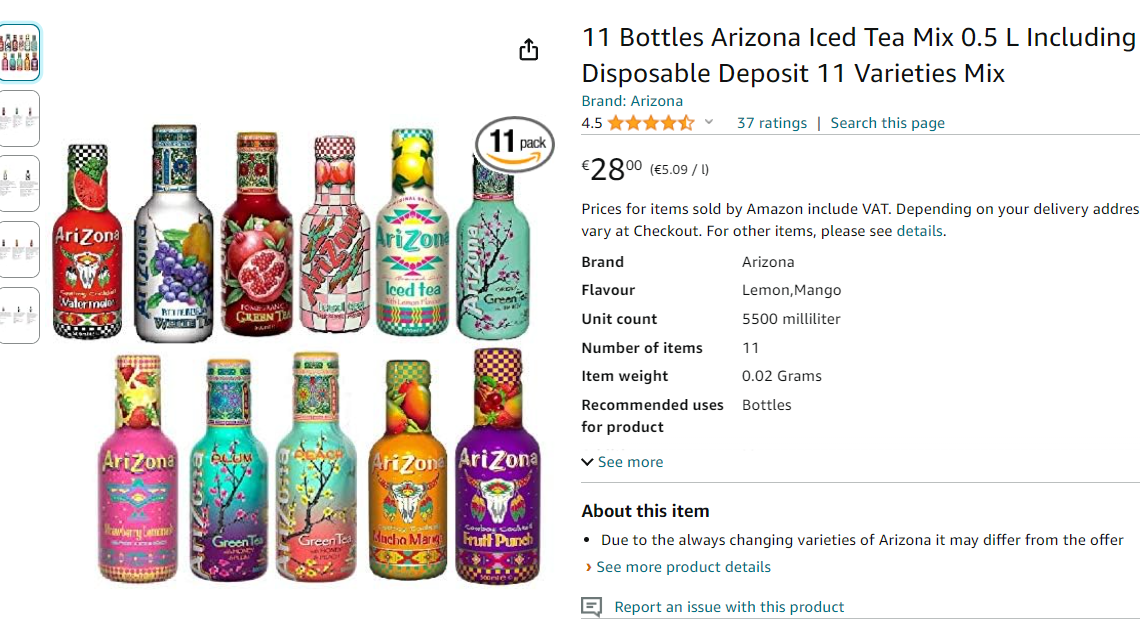Viewport: 1140px width, 629px height.
Task: Click the orange star rating icons
Action: [650, 123]
